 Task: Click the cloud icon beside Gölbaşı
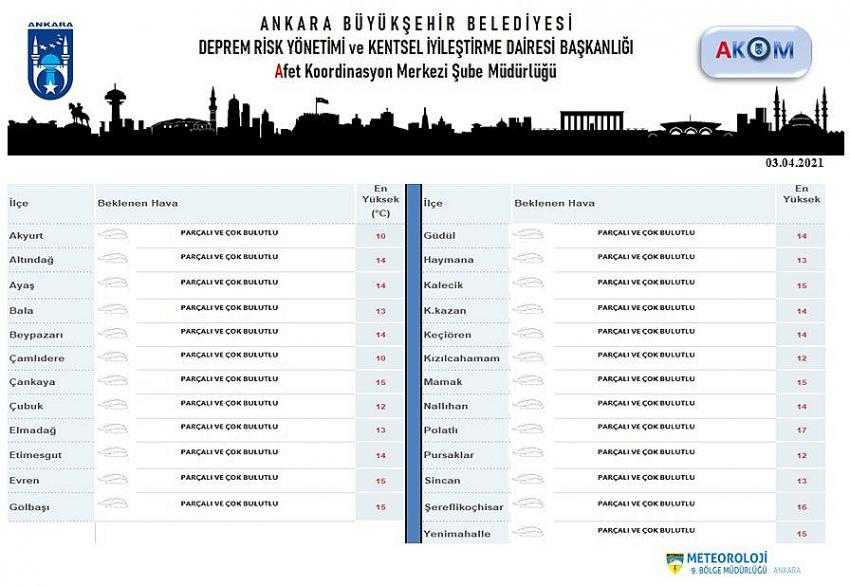point(113,507)
